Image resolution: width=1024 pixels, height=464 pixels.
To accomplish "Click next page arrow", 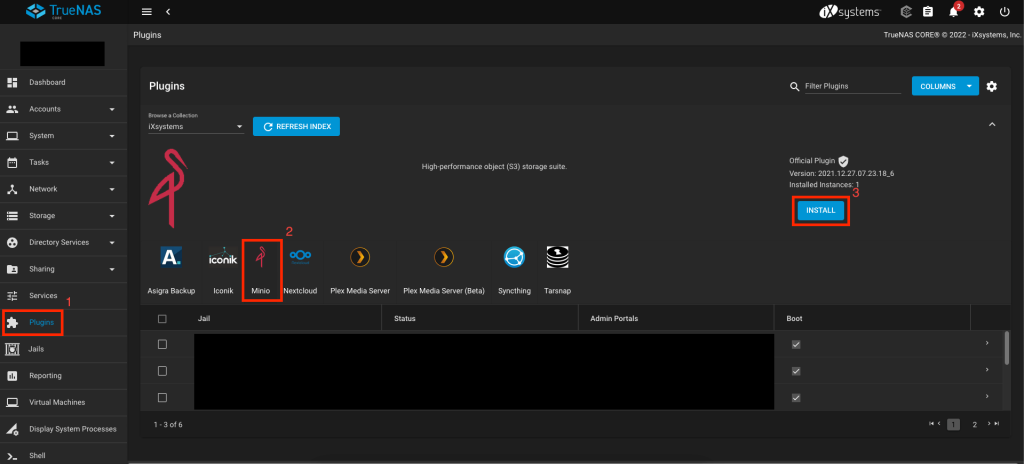I will 989,423.
